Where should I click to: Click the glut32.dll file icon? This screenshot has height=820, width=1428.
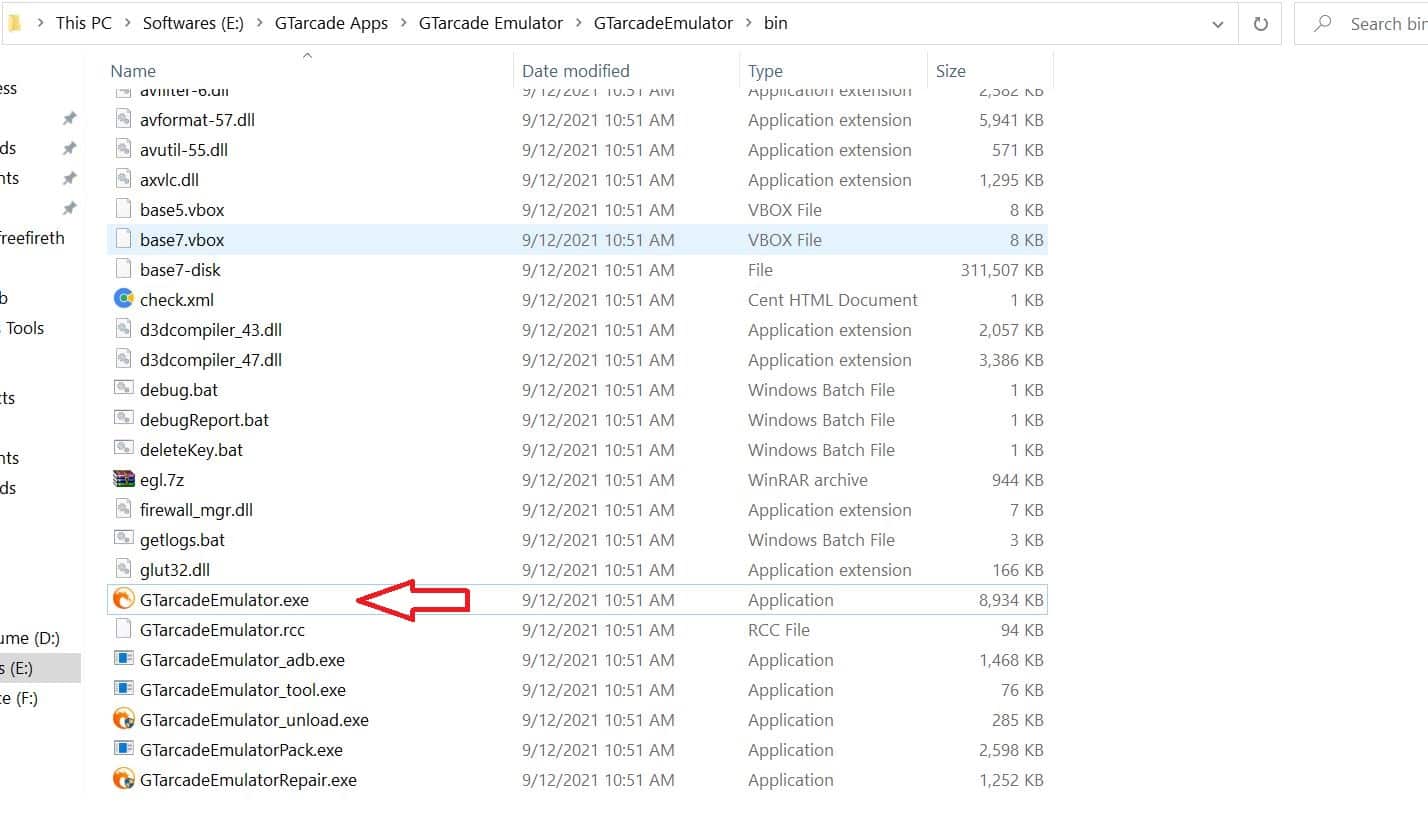[124, 570]
